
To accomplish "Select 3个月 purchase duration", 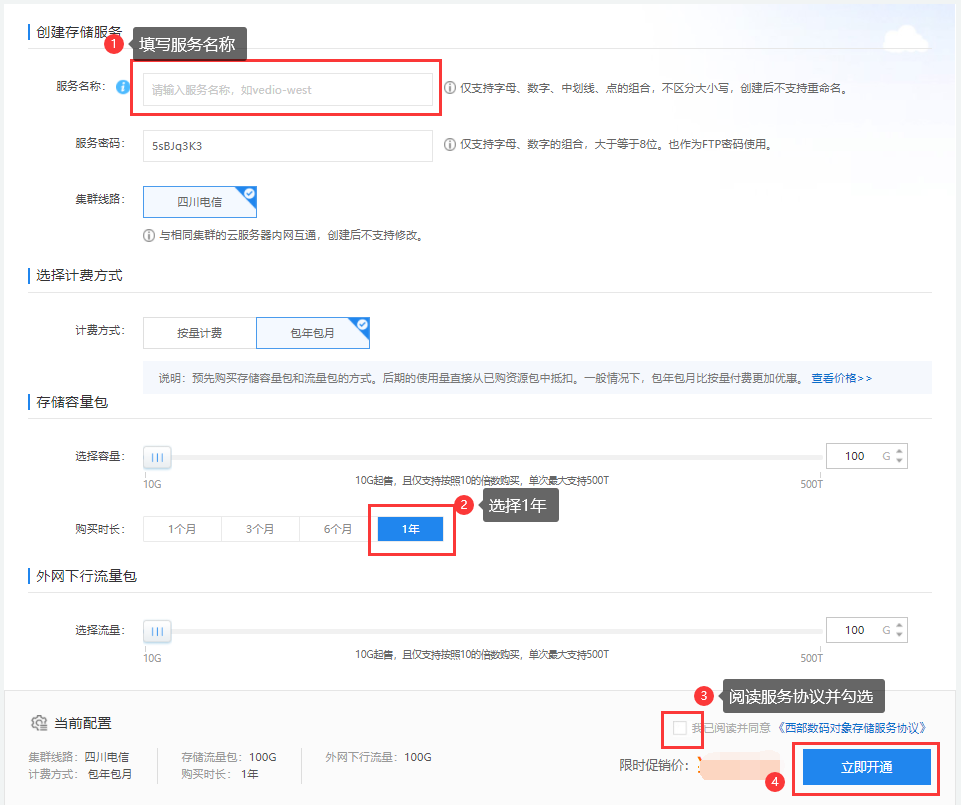I will (260, 529).
